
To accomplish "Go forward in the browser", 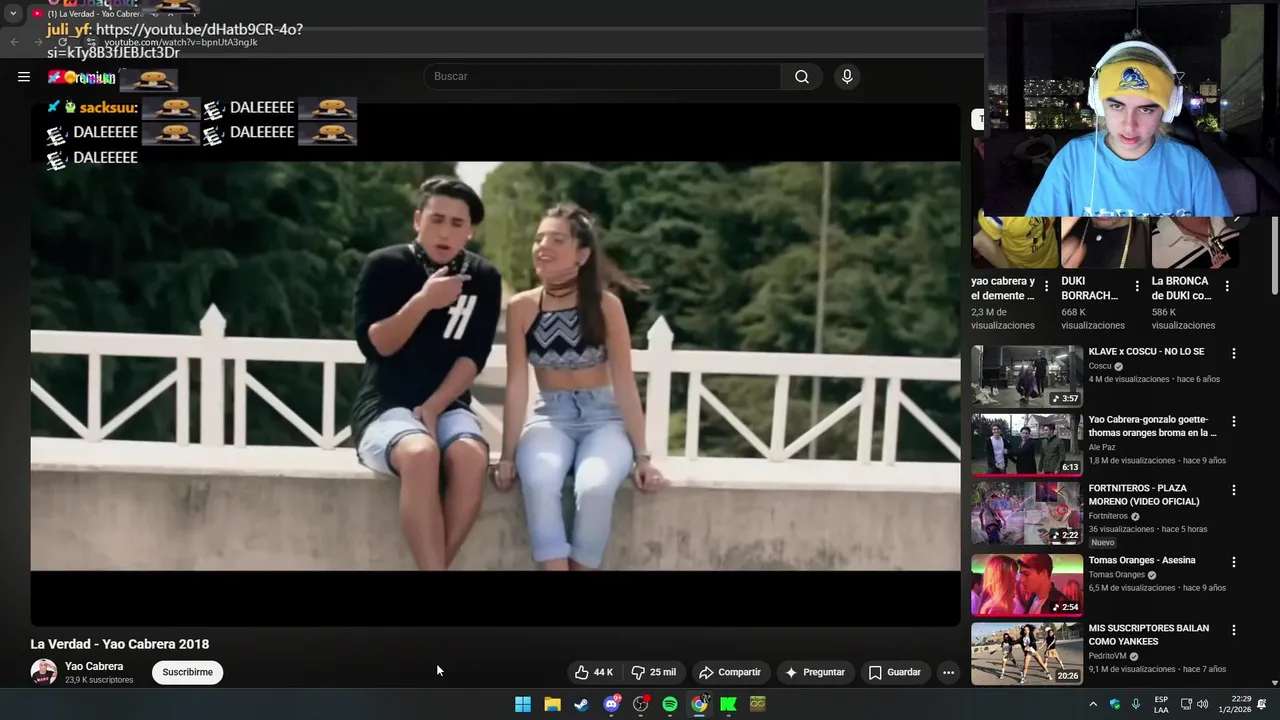I will click(x=38, y=42).
